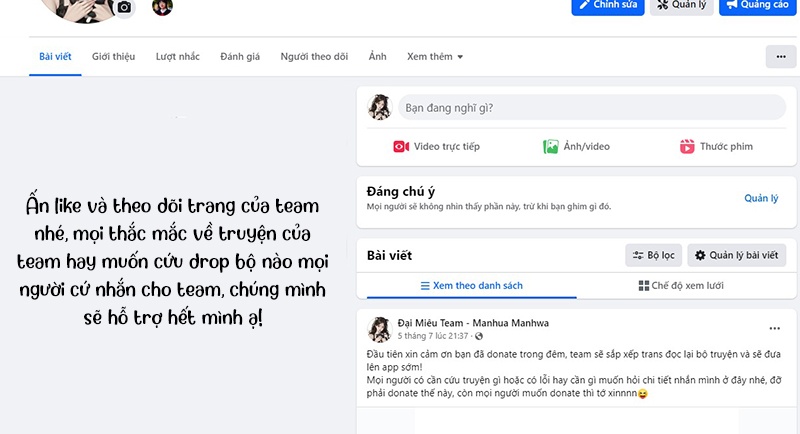This screenshot has width=800, height=434.
Task: Click the Quảng cáo button
Action: [755, 5]
